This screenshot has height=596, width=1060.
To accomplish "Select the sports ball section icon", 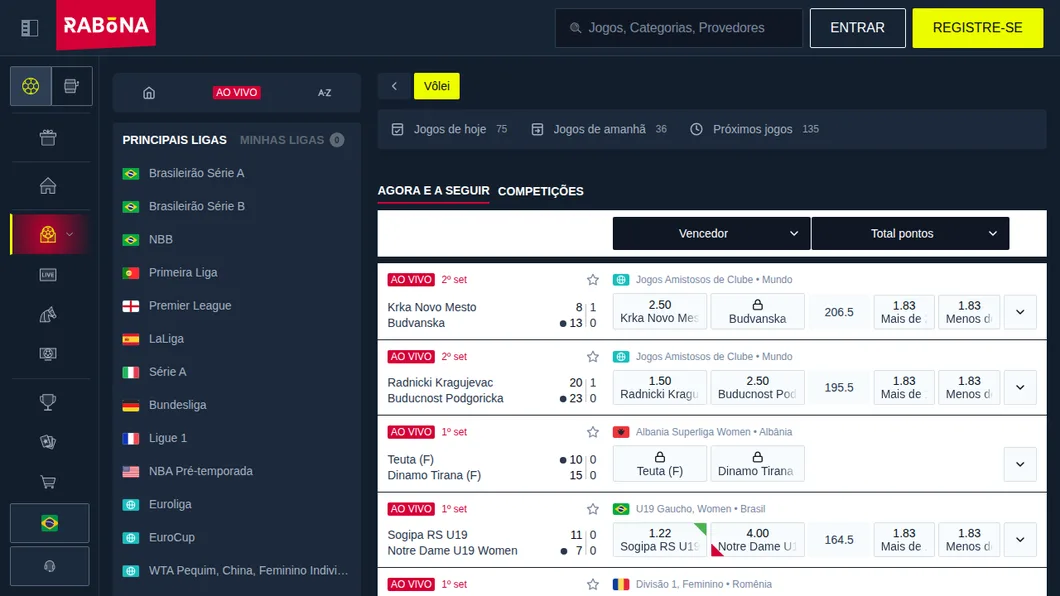I will pyautogui.click(x=30, y=86).
